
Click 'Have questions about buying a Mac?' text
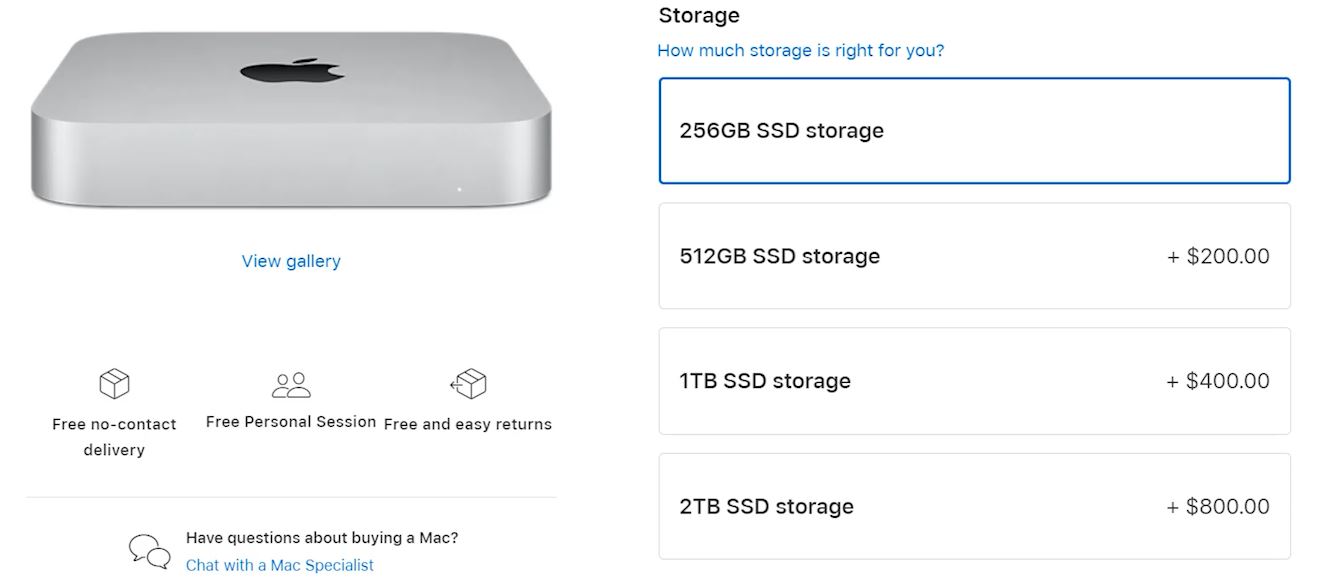(x=322, y=538)
